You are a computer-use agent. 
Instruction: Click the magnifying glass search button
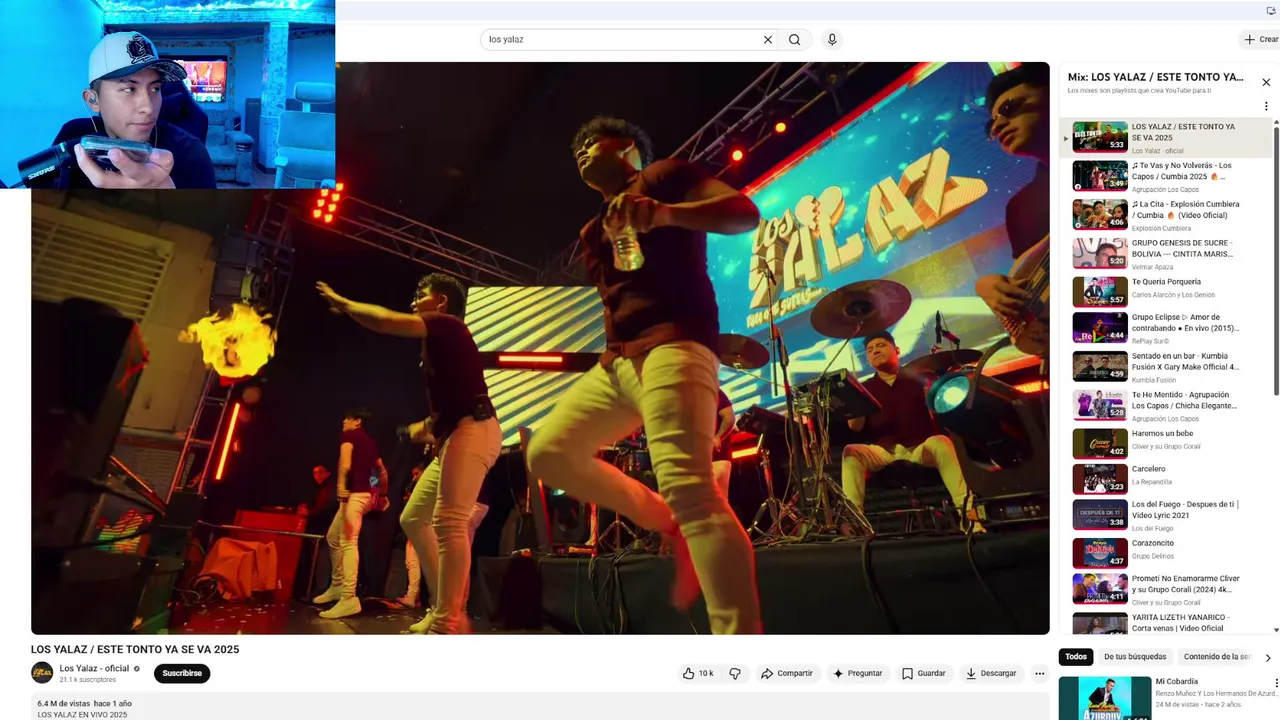[794, 40]
